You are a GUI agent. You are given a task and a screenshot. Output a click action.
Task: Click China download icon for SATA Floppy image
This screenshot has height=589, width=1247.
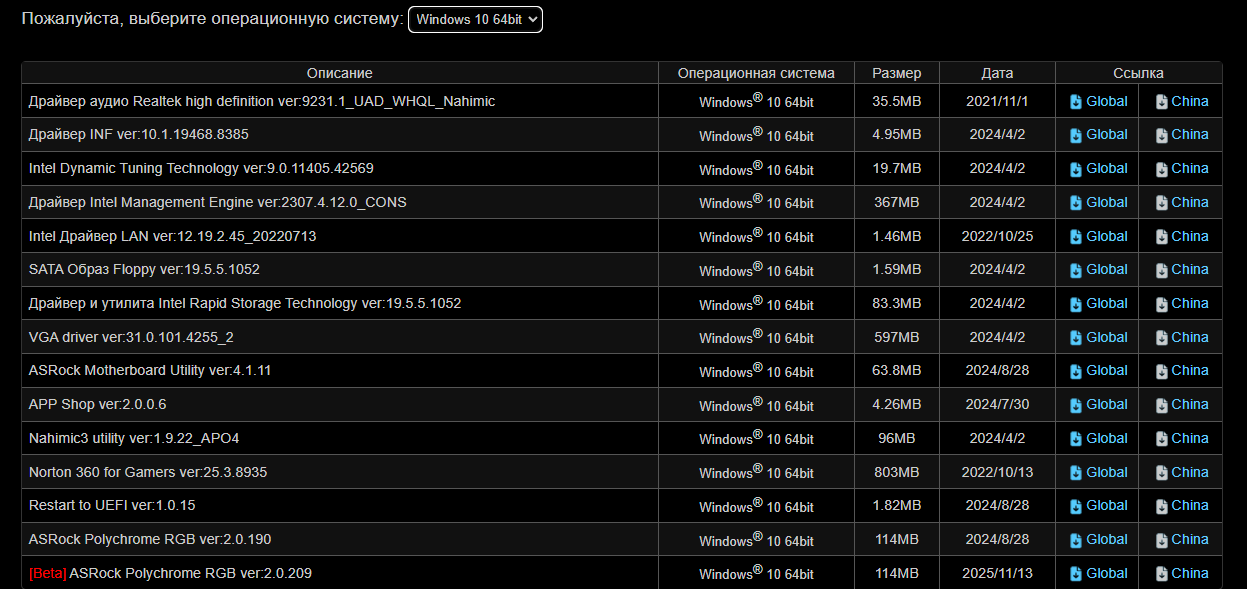(x=1161, y=270)
